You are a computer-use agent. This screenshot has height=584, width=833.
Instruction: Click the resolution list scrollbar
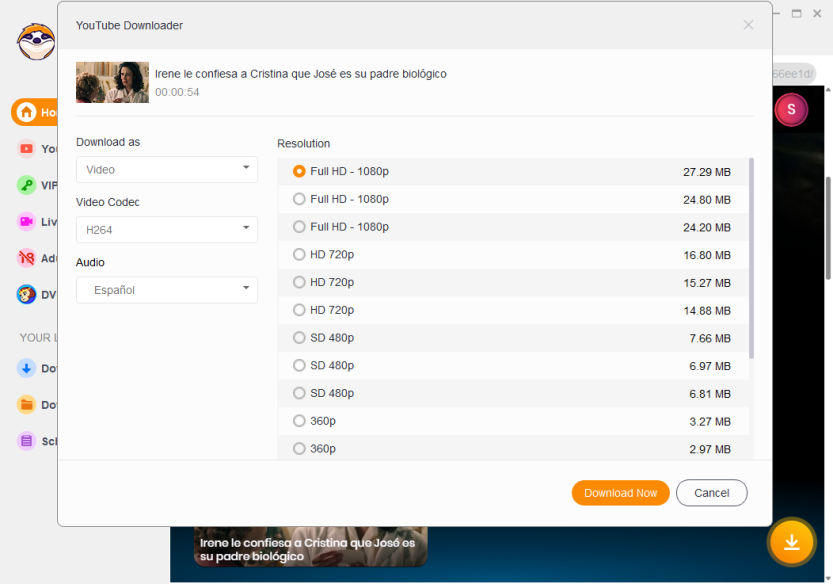click(751, 258)
